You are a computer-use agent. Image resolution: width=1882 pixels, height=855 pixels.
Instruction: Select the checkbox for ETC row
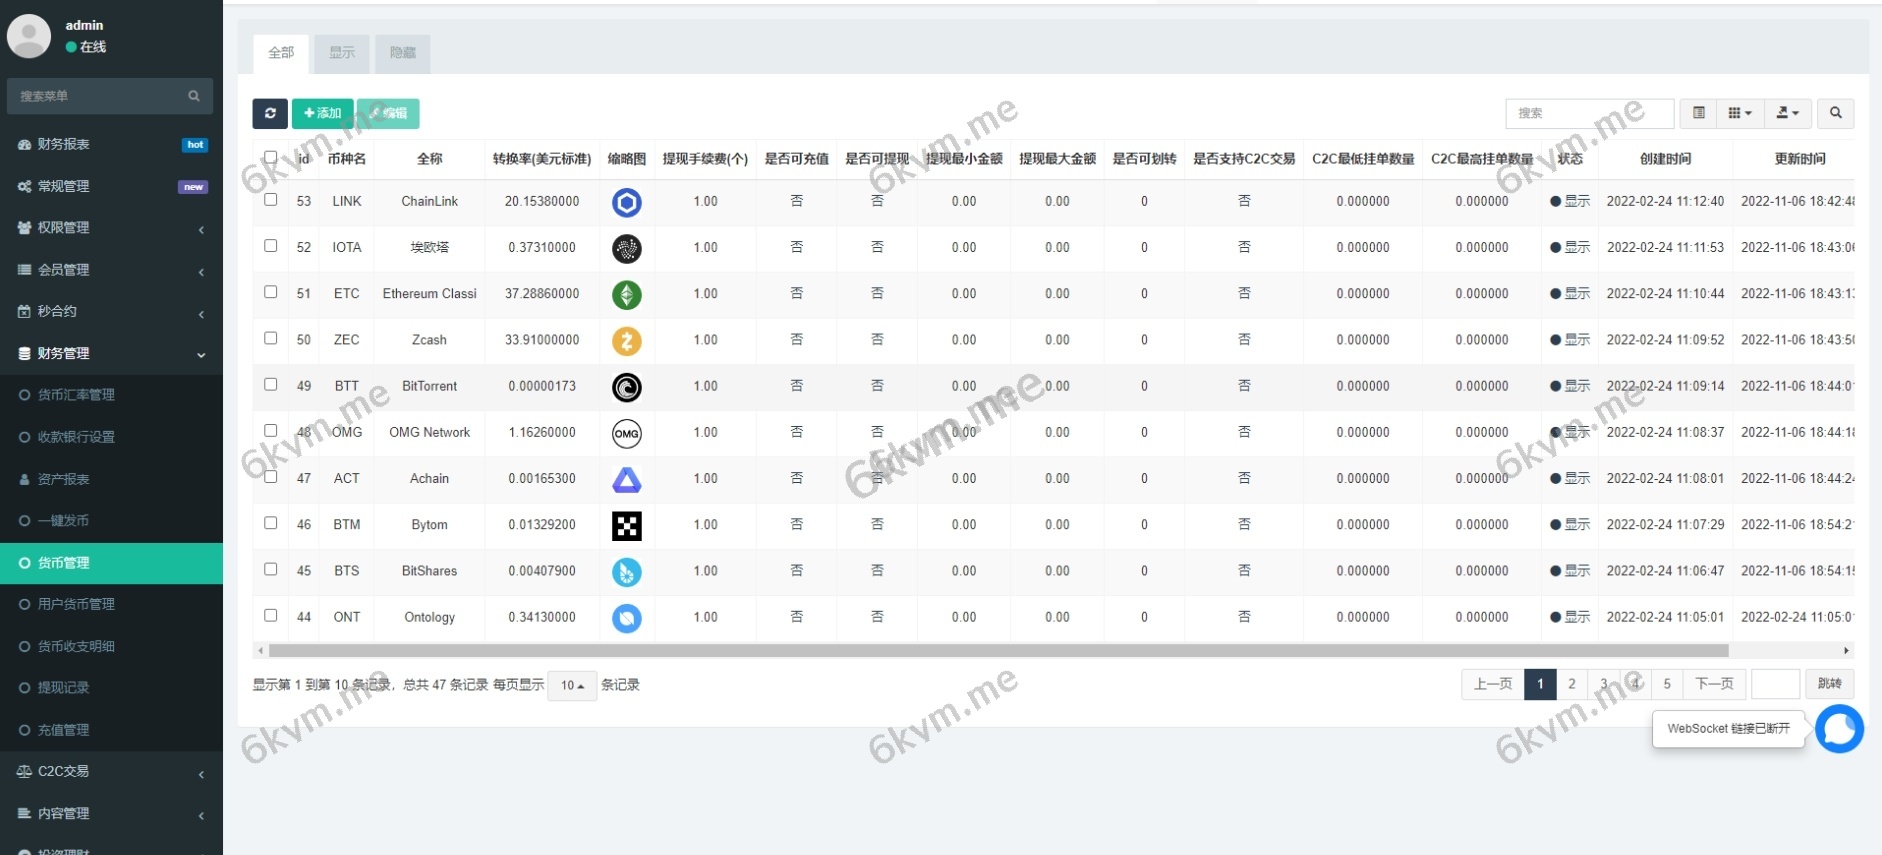(x=271, y=292)
